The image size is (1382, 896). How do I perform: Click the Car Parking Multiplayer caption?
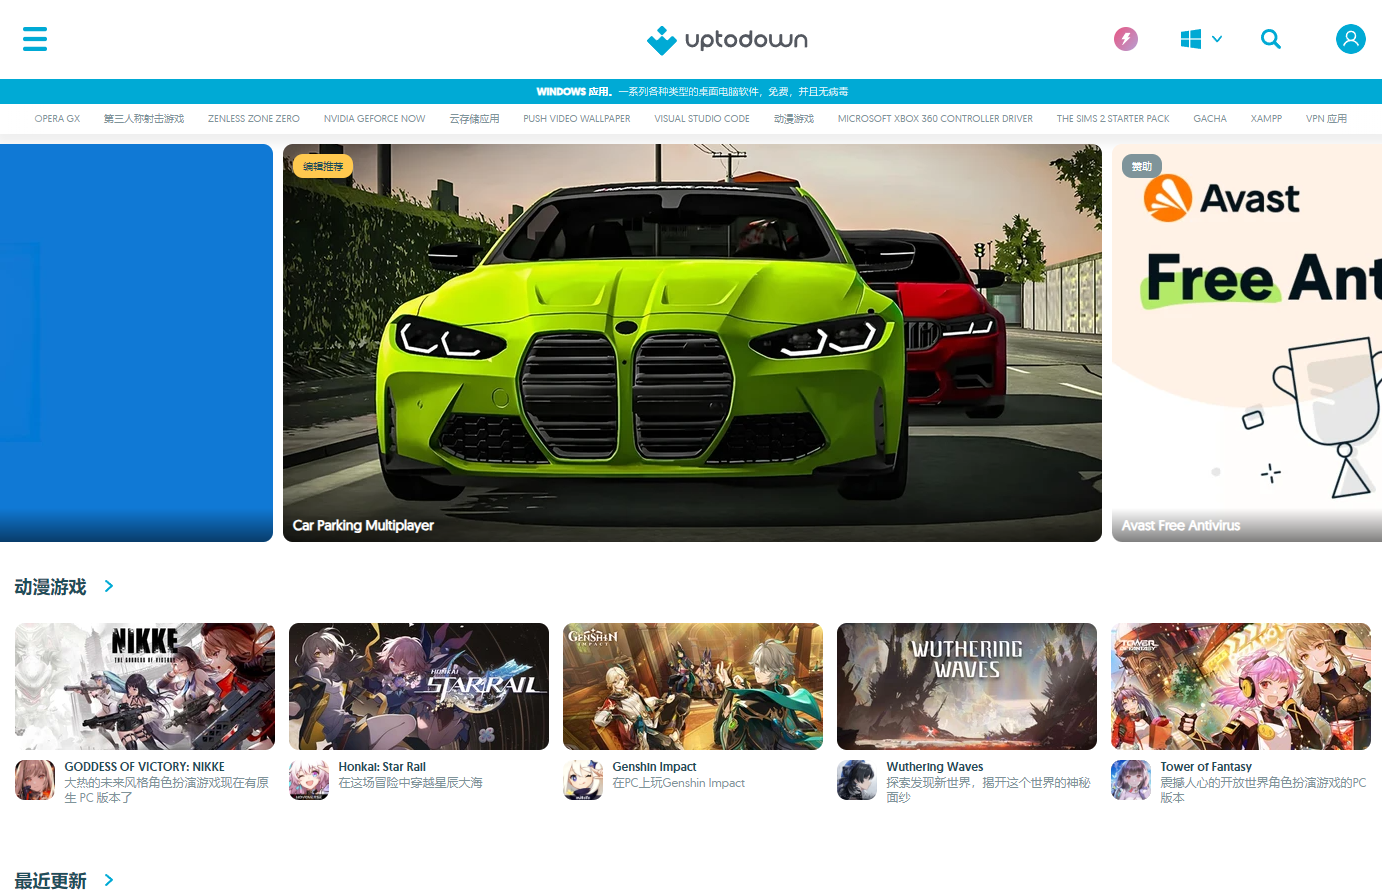click(363, 525)
